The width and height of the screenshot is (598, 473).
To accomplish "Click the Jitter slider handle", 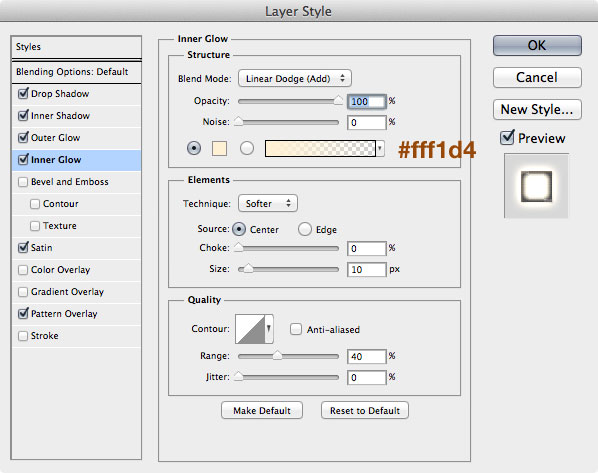I will (238, 376).
